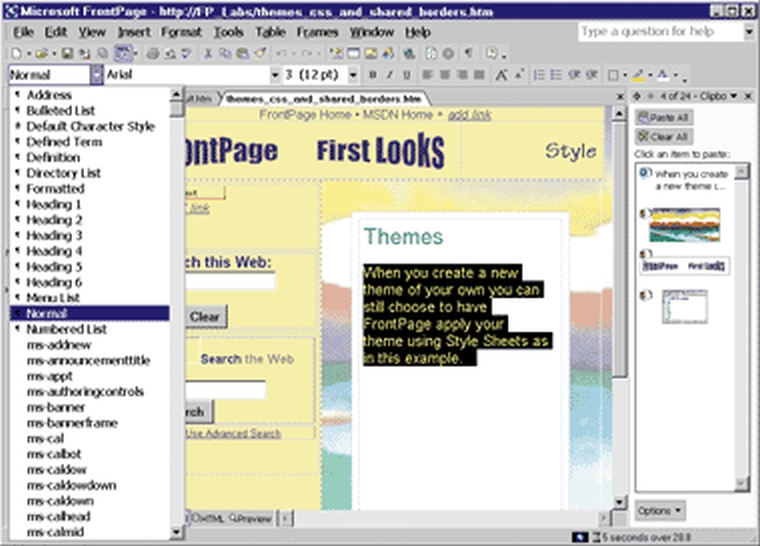Image resolution: width=760 pixels, height=546 pixels.
Task: Open the Edit menu
Action: tap(56, 32)
